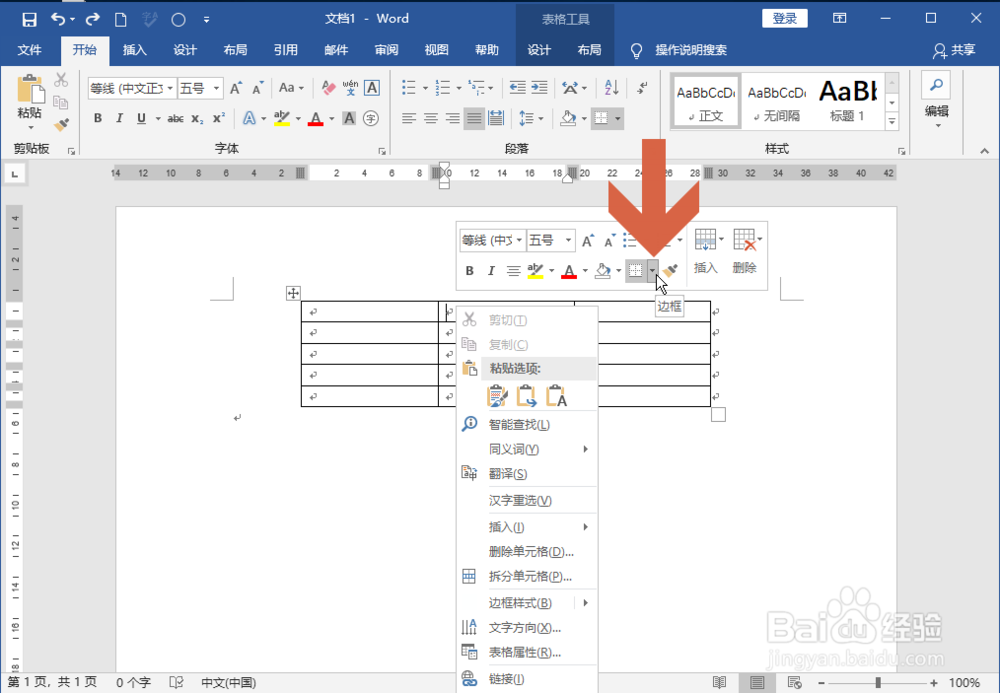Click the Superscript x² icon
The height and width of the screenshot is (693, 1000).
[x=219, y=119]
